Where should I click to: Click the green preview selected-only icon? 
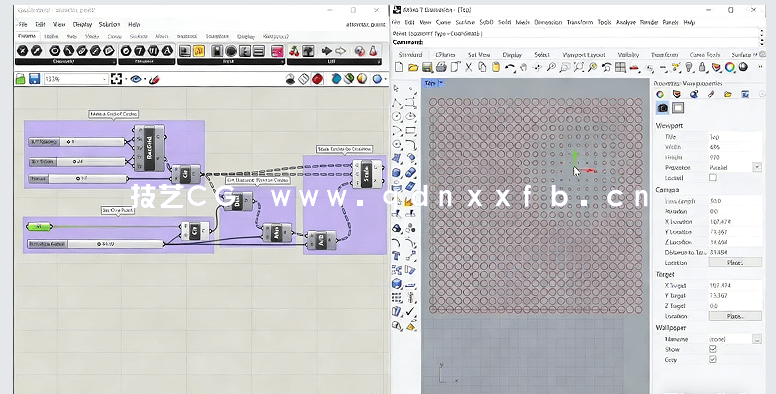349,79
